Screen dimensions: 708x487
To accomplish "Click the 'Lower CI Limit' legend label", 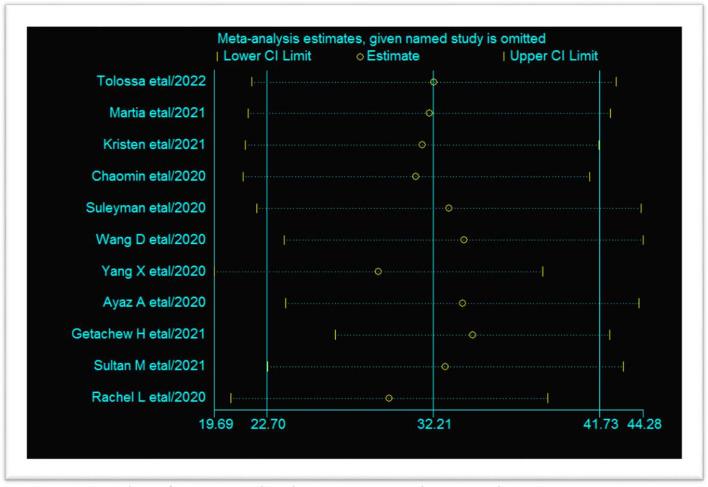I will click(267, 56).
